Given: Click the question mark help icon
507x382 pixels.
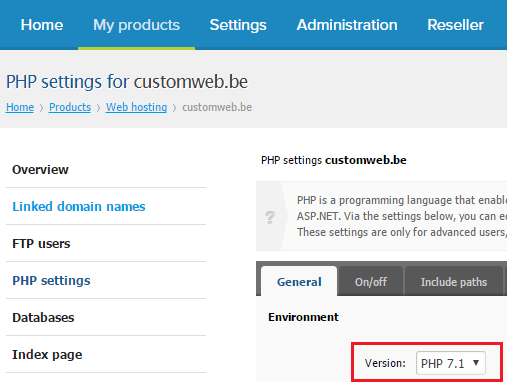Looking at the screenshot, I should pyautogui.click(x=270, y=217).
